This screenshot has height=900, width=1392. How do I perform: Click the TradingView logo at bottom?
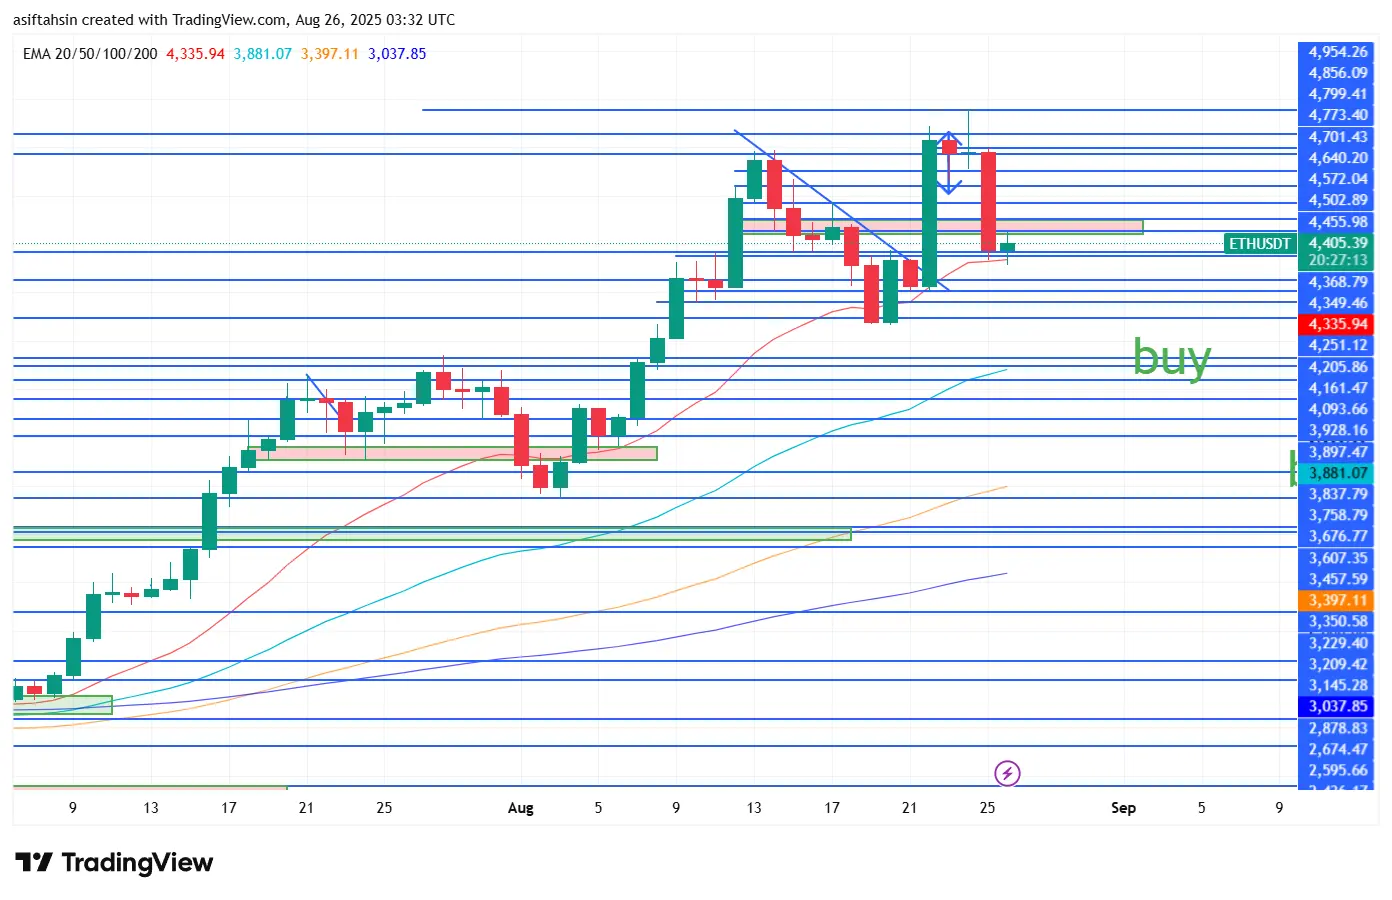click(115, 862)
